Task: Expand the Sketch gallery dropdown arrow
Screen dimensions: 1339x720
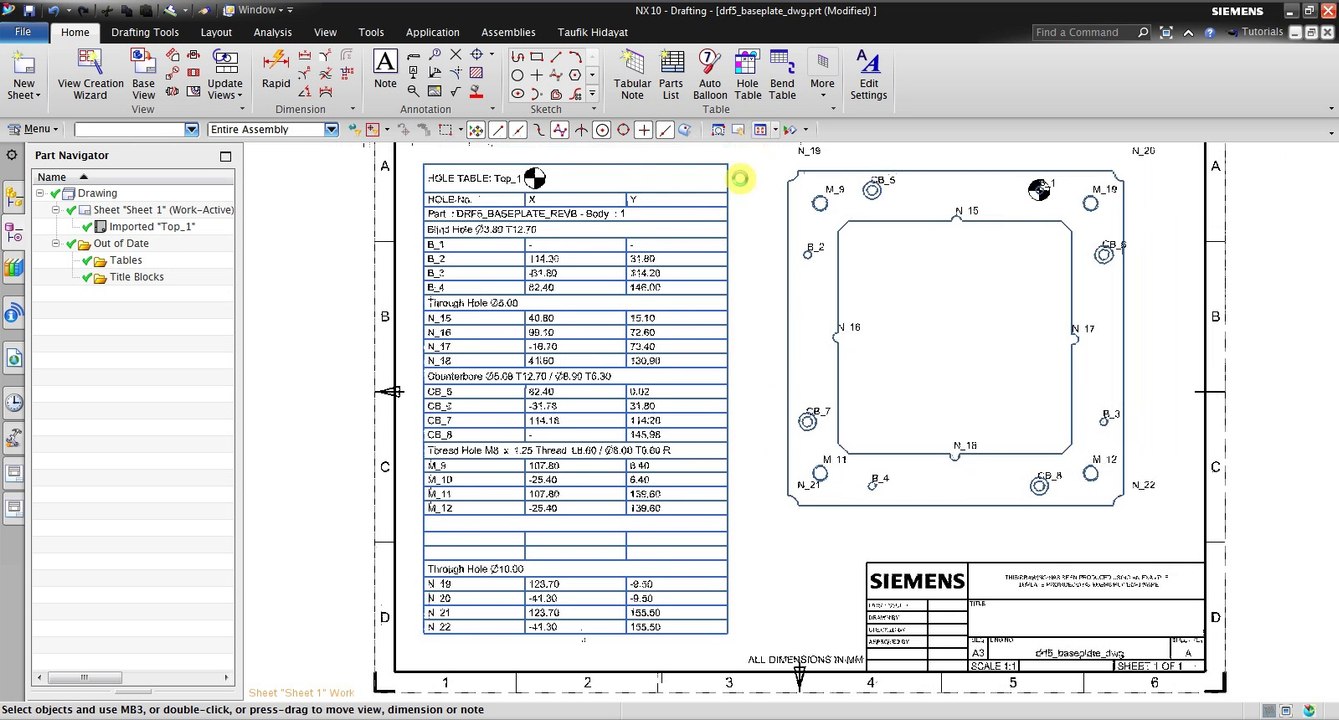Action: [x=592, y=94]
